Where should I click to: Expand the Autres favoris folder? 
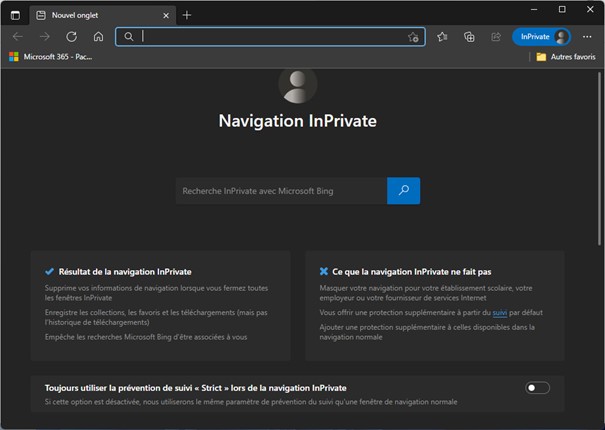pyautogui.click(x=565, y=57)
